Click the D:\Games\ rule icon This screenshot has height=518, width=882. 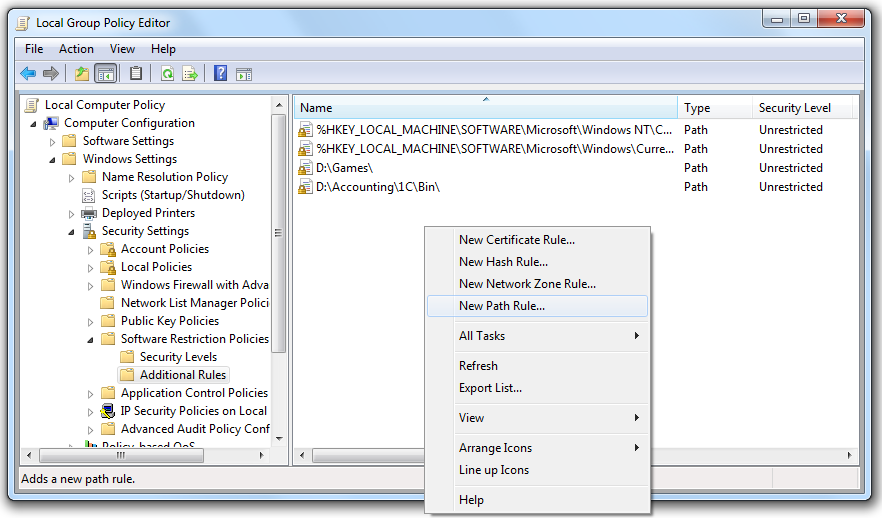pos(305,168)
